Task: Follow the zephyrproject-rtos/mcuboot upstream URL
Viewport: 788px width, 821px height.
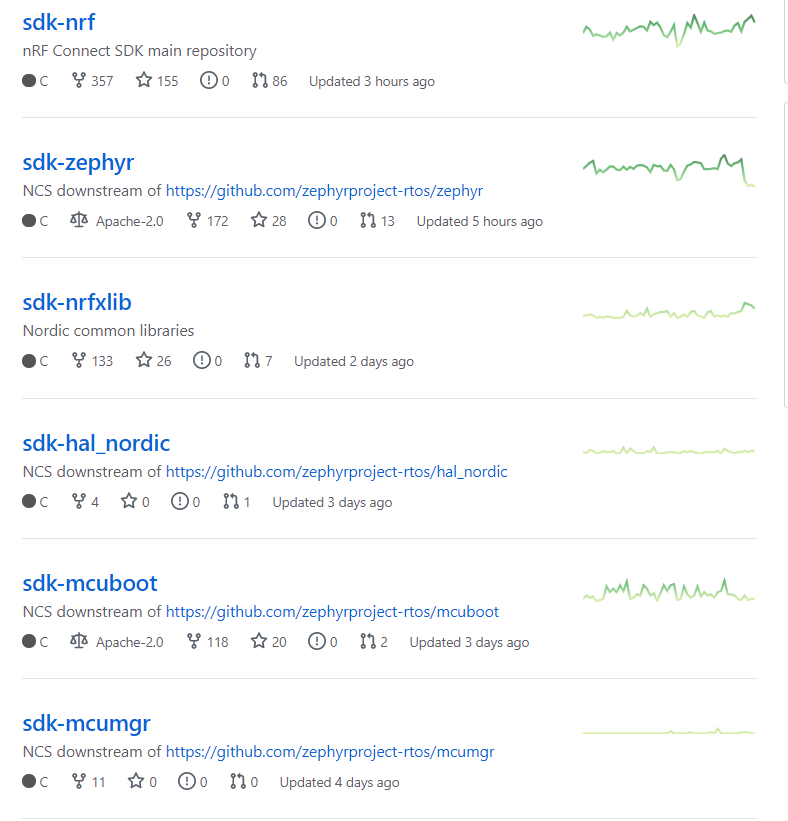Action: pyautogui.click(x=332, y=612)
